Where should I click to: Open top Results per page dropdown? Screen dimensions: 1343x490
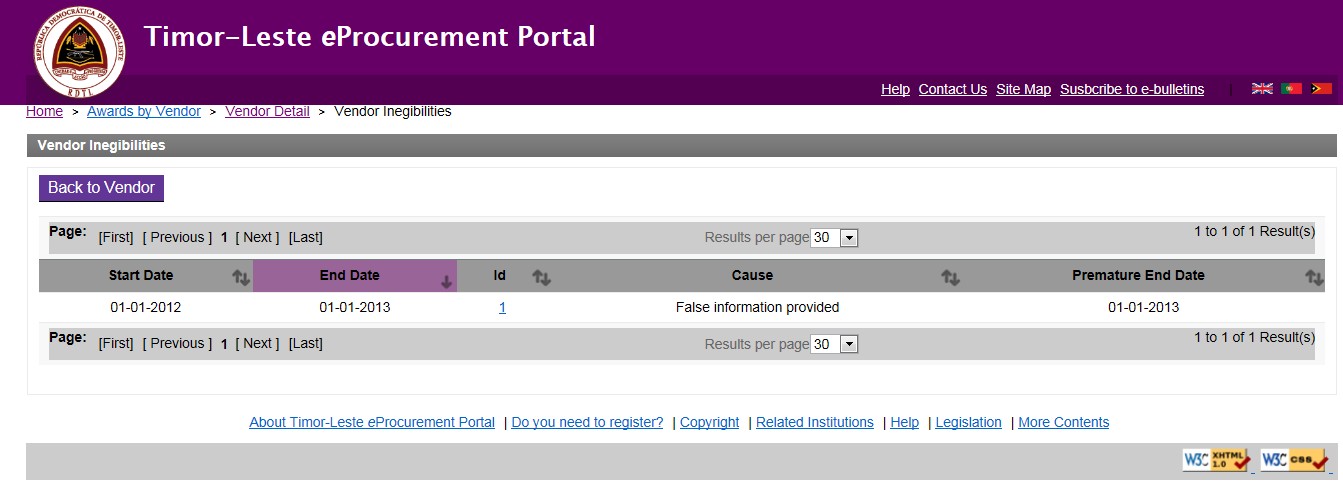pos(835,238)
